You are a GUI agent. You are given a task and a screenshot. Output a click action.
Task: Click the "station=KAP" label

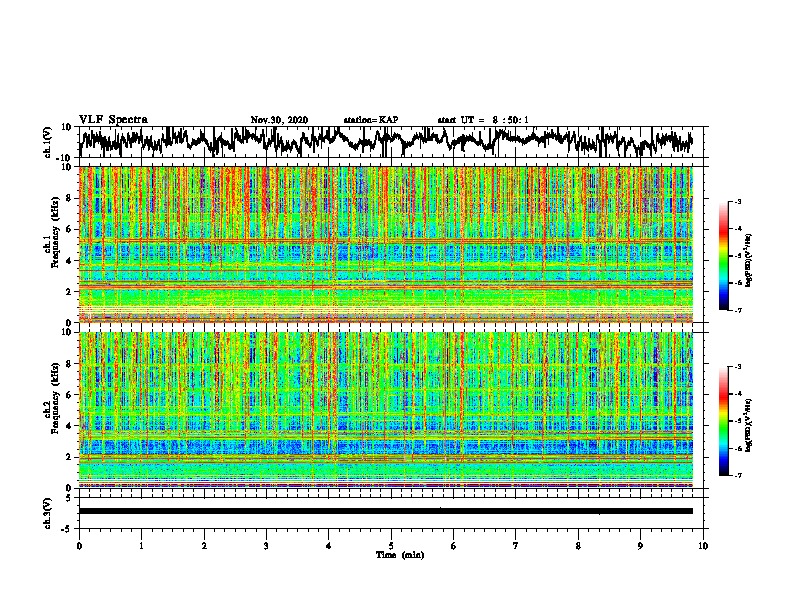[x=371, y=120]
